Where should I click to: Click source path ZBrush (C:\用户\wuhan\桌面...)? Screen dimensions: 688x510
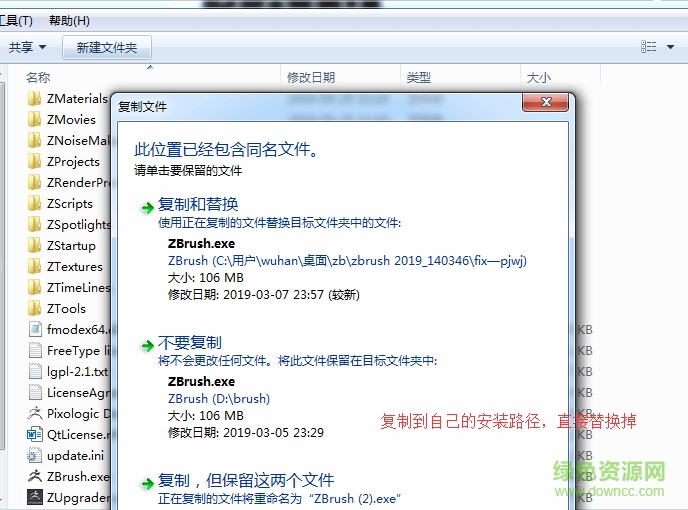347,261
